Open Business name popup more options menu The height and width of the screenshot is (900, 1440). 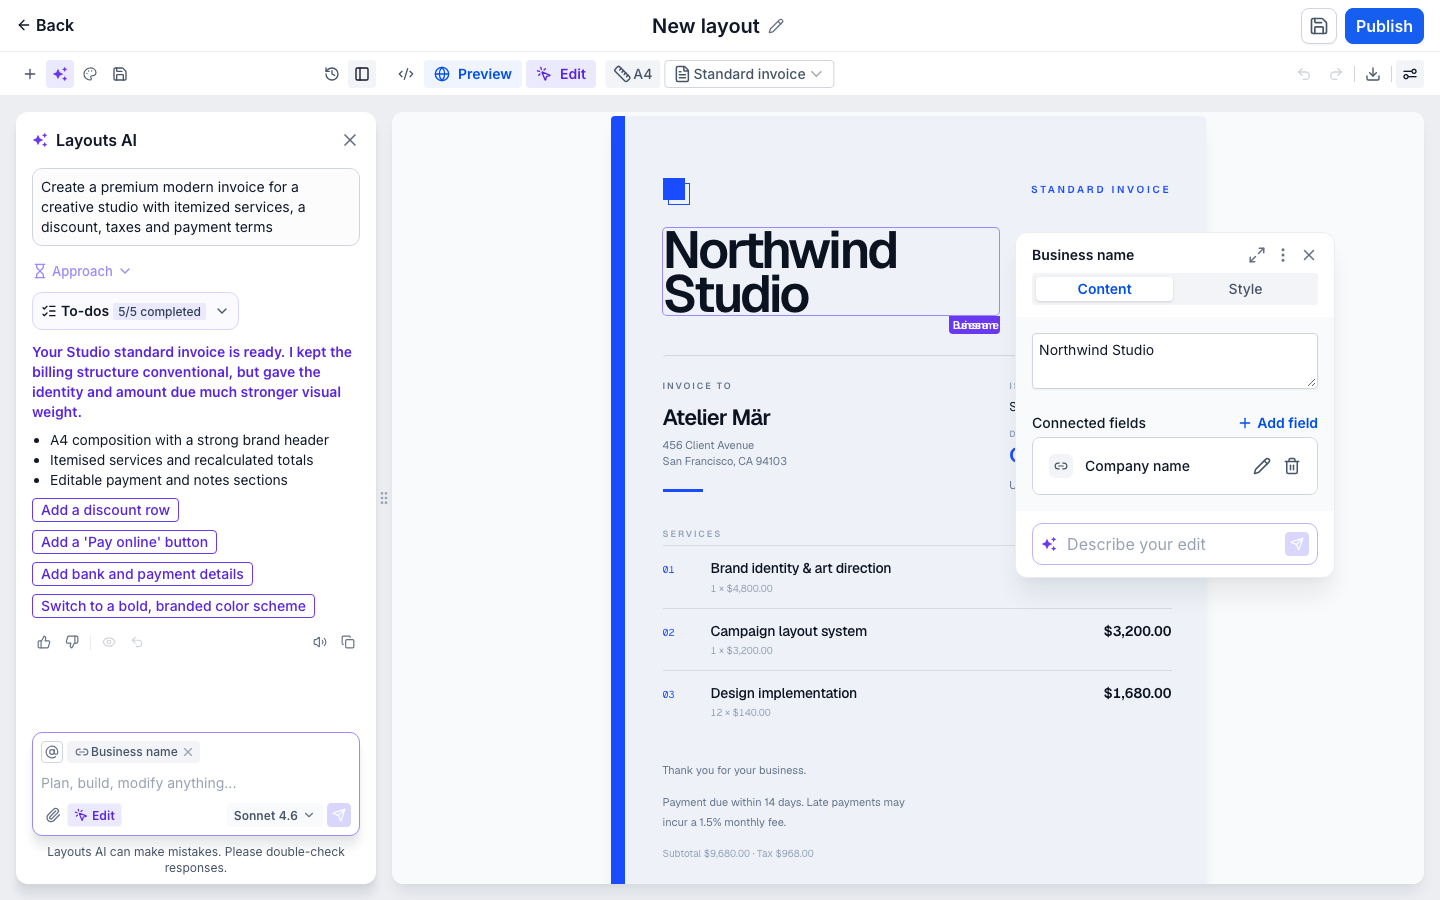point(1283,255)
